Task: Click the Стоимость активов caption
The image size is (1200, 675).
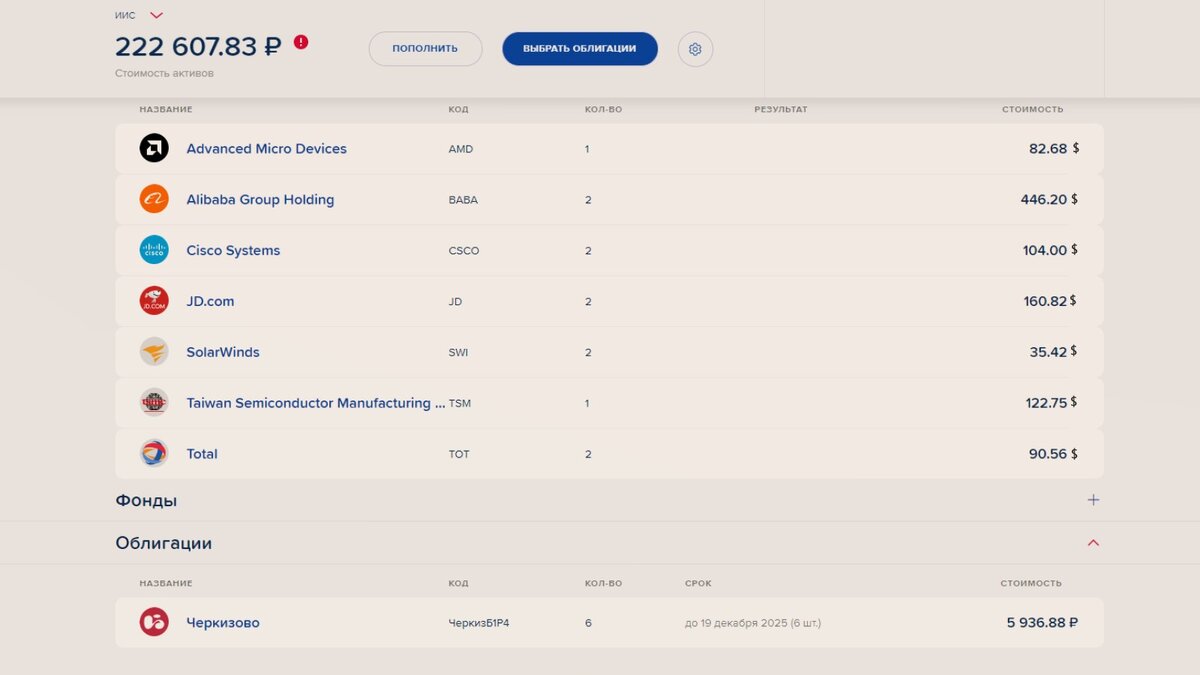Action: 164,73
